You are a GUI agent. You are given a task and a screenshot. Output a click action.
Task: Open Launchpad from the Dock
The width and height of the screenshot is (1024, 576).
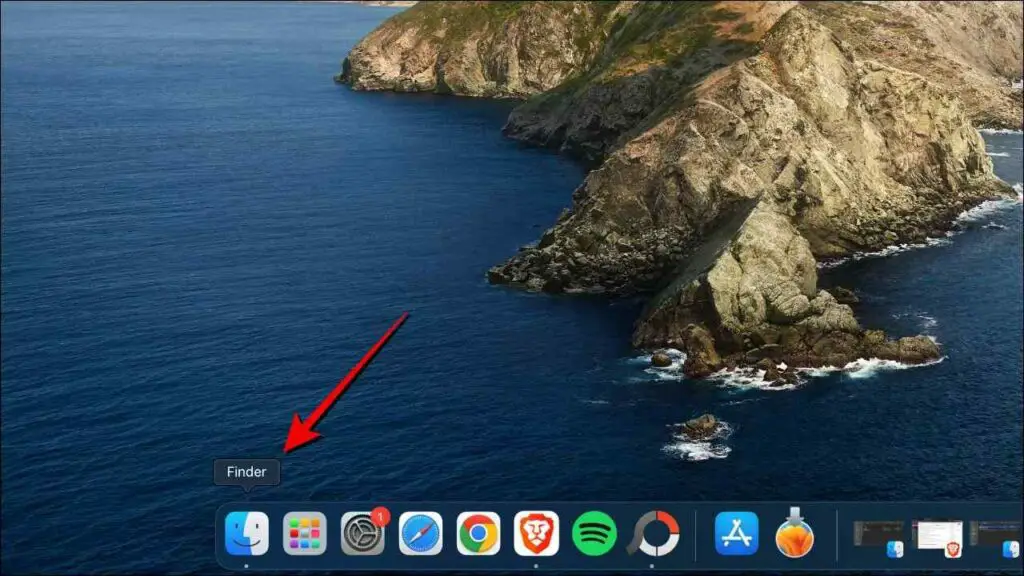pyautogui.click(x=304, y=534)
